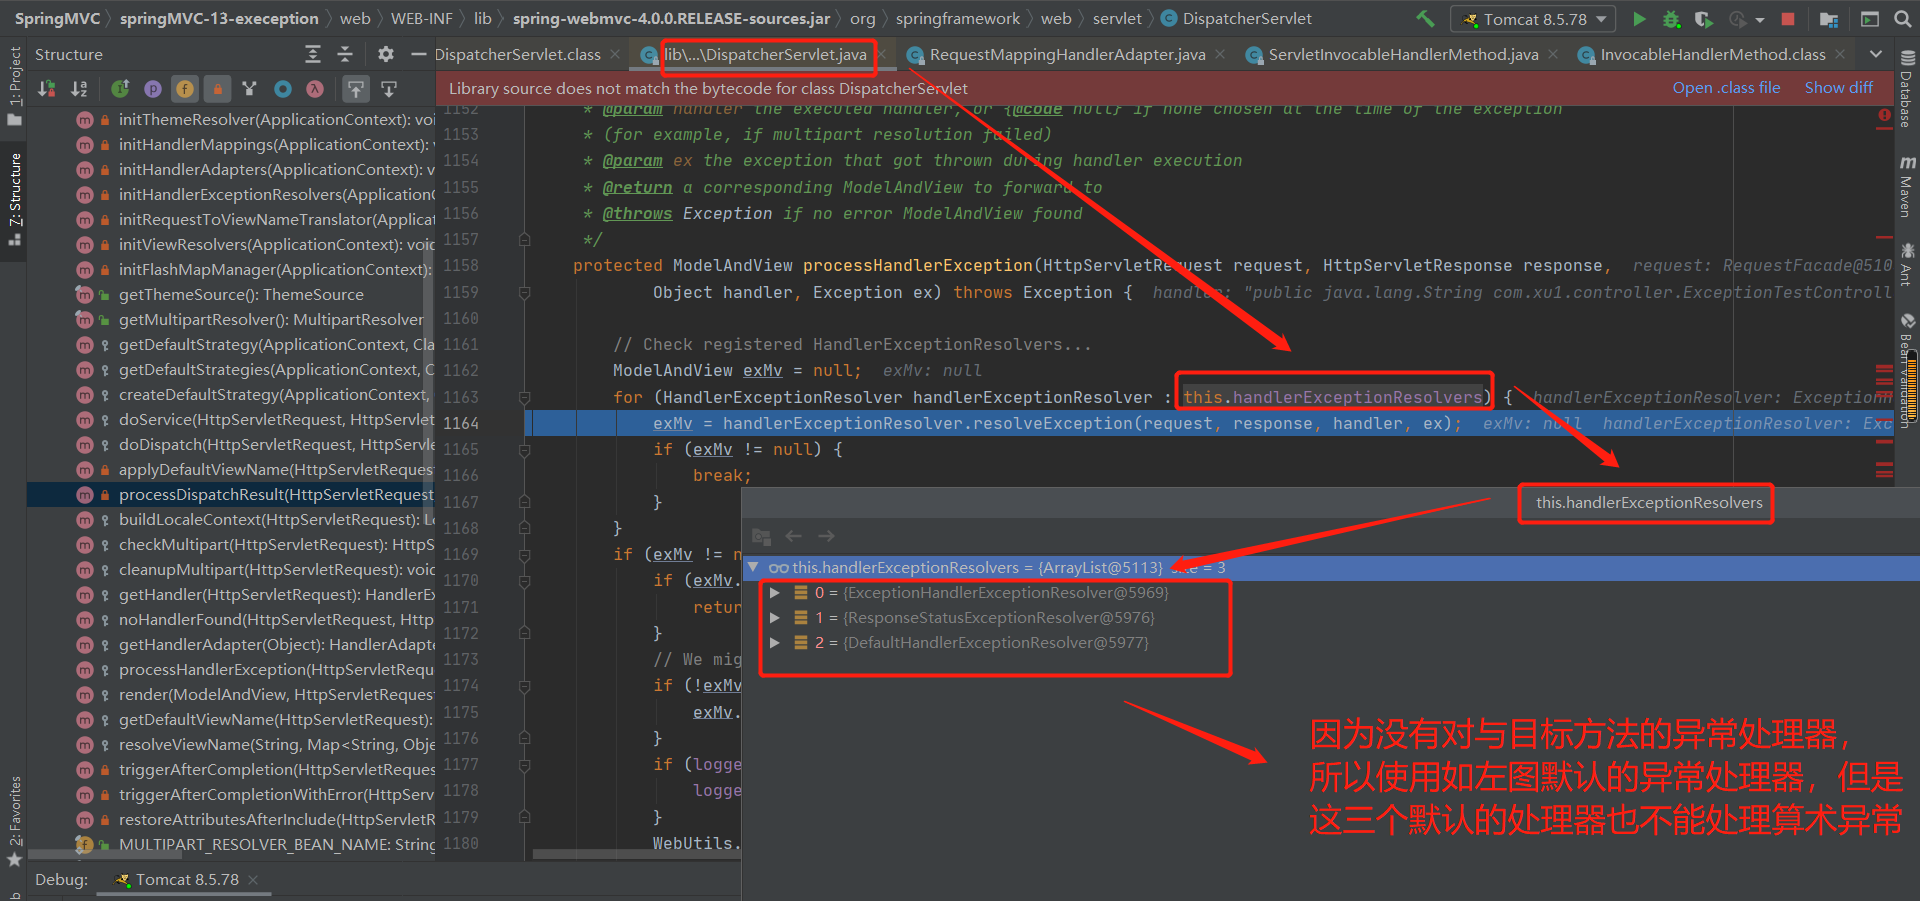This screenshot has height=901, width=1920.
Task: Collapse All in Structure panel
Action: (x=345, y=54)
